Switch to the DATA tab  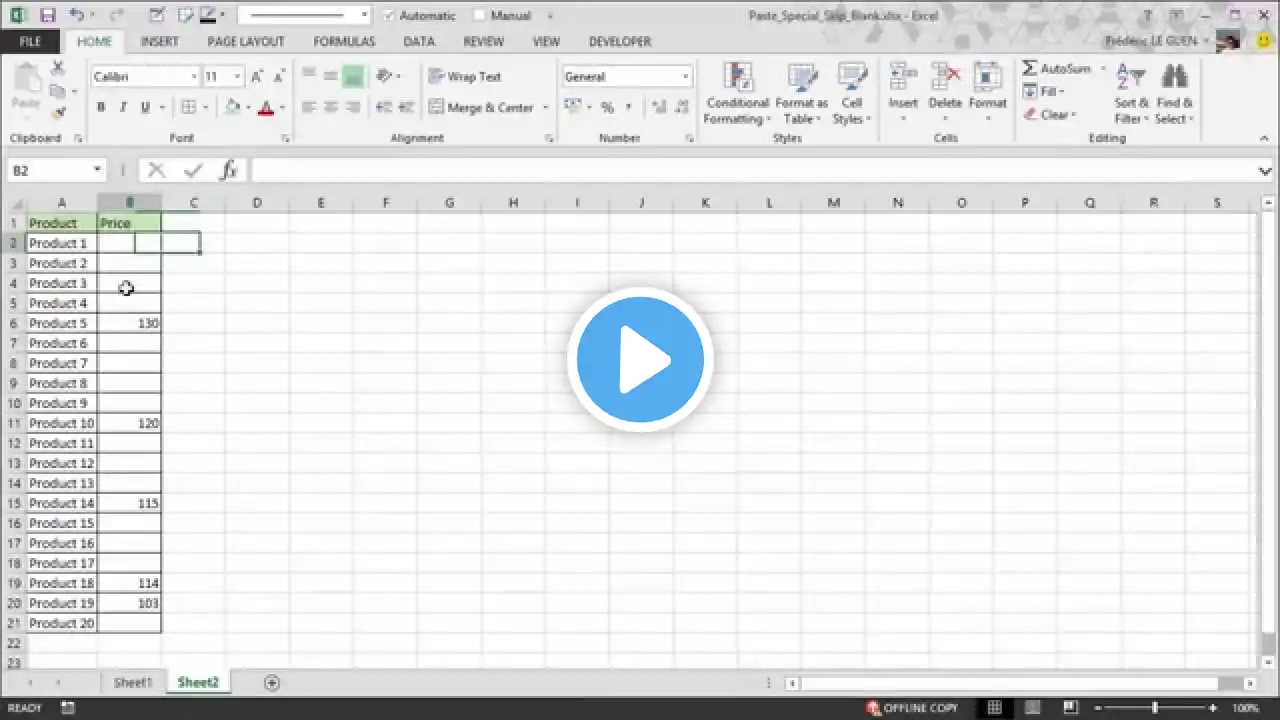click(419, 42)
